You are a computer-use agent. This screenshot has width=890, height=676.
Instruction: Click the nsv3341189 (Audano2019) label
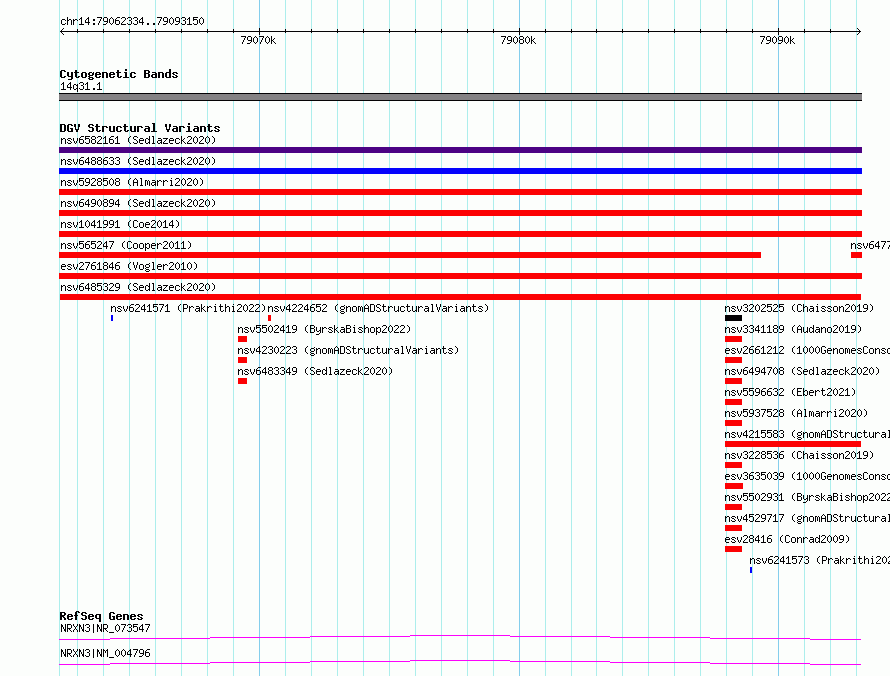tap(793, 329)
